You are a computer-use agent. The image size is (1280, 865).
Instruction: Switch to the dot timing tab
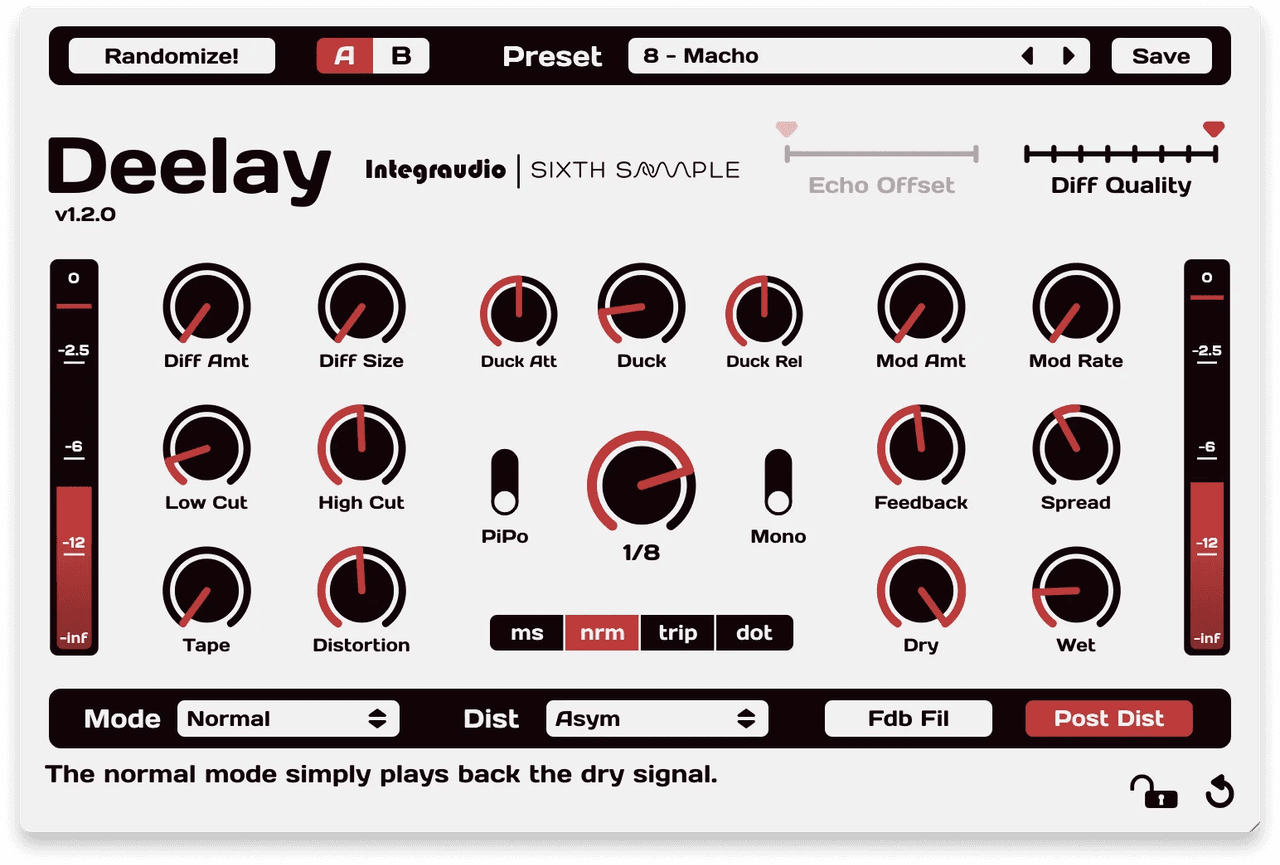tap(754, 632)
